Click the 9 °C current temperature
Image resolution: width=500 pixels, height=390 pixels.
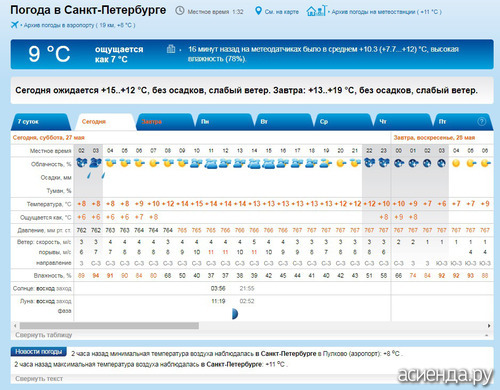coord(49,54)
